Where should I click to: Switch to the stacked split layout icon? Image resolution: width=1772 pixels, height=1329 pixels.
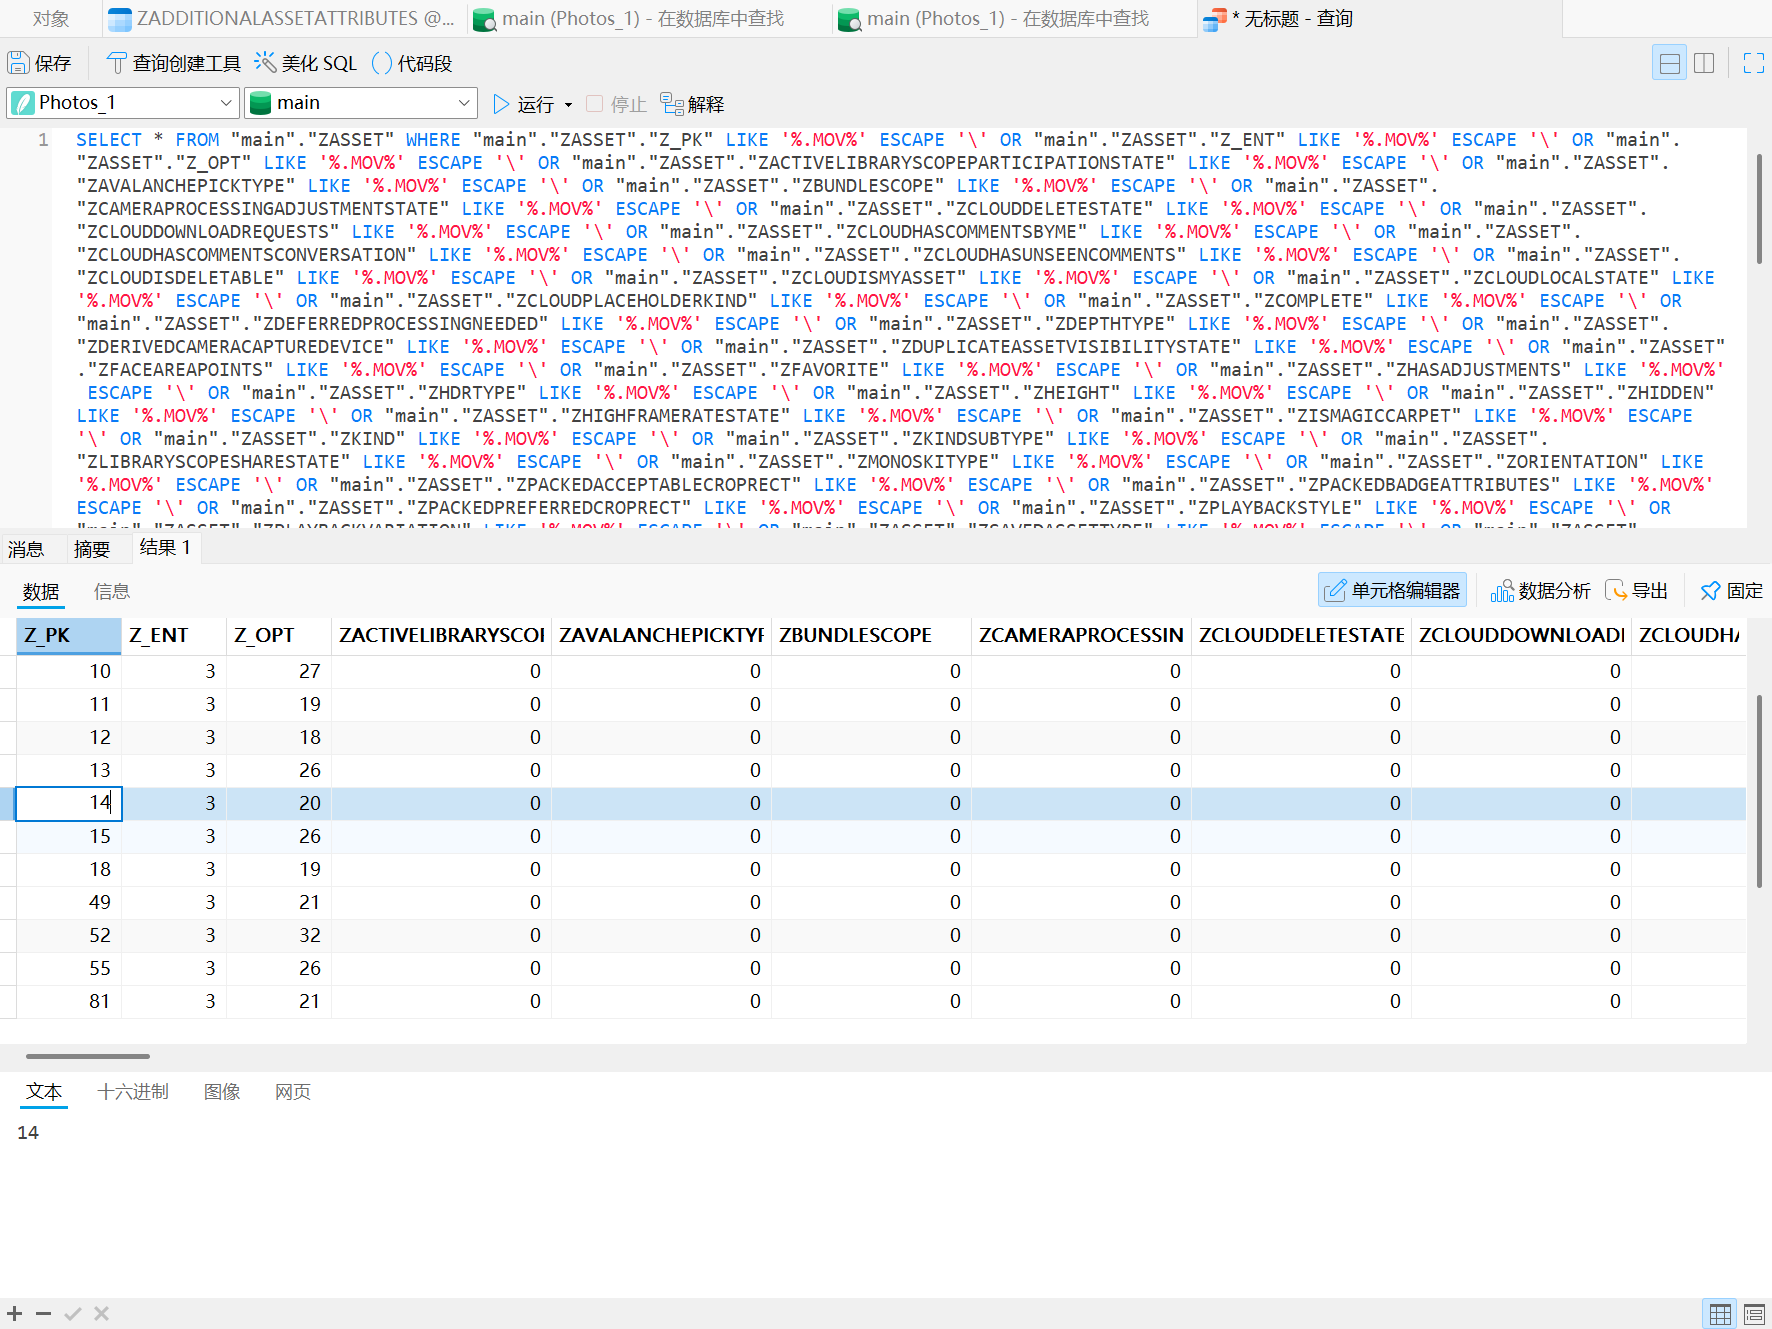tap(1669, 63)
